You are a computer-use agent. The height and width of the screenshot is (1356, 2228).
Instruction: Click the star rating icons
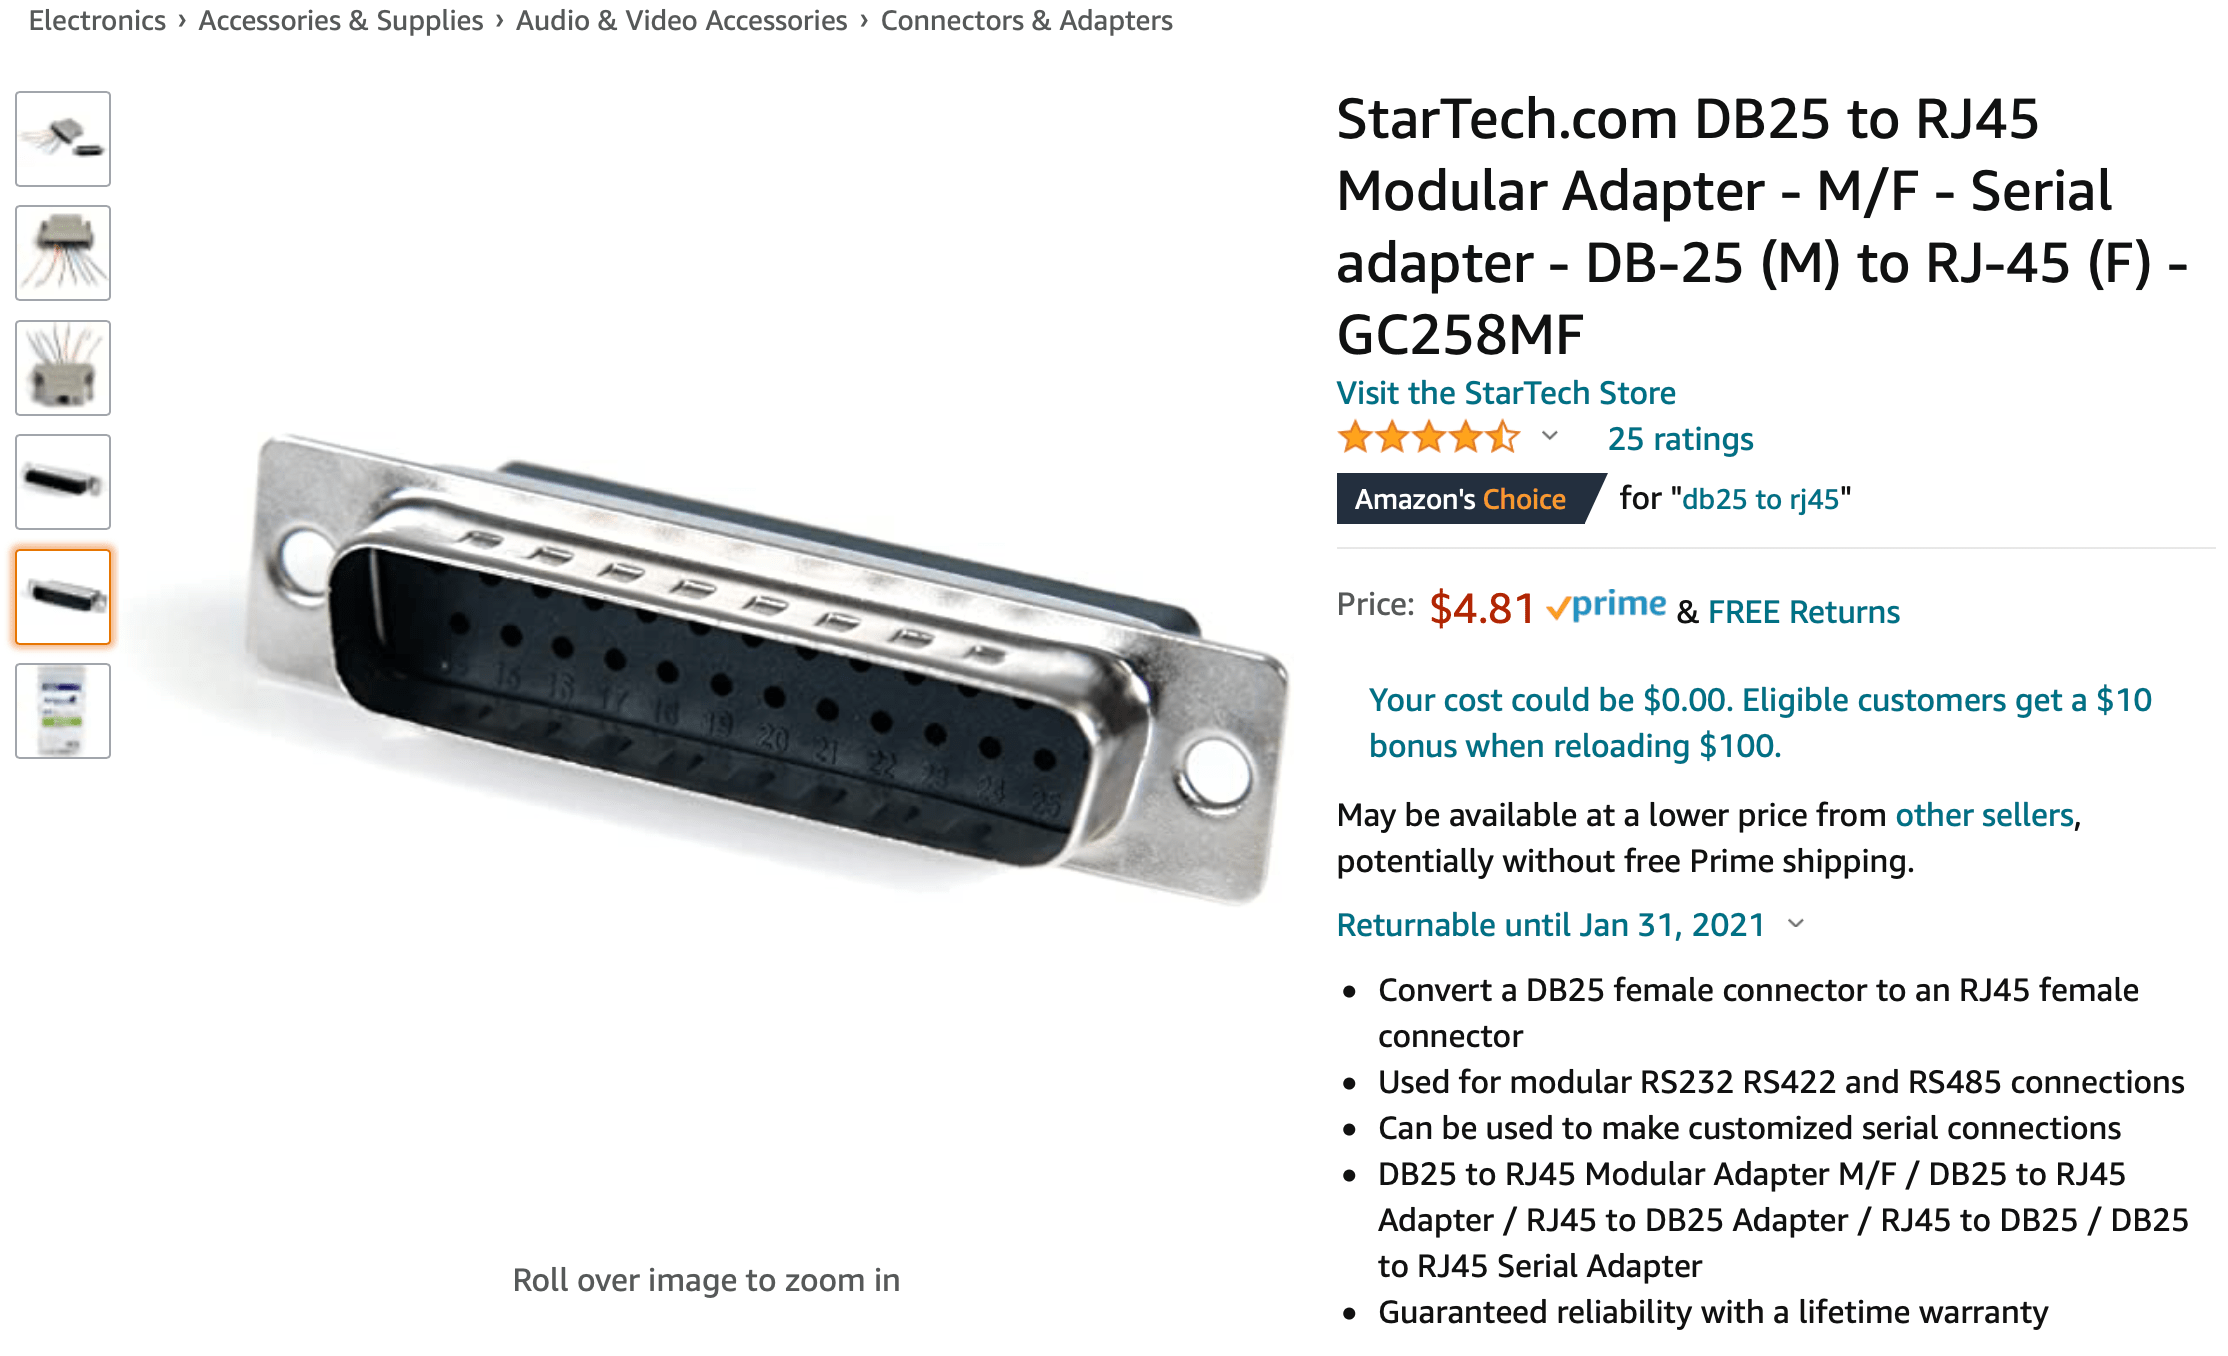click(1429, 438)
